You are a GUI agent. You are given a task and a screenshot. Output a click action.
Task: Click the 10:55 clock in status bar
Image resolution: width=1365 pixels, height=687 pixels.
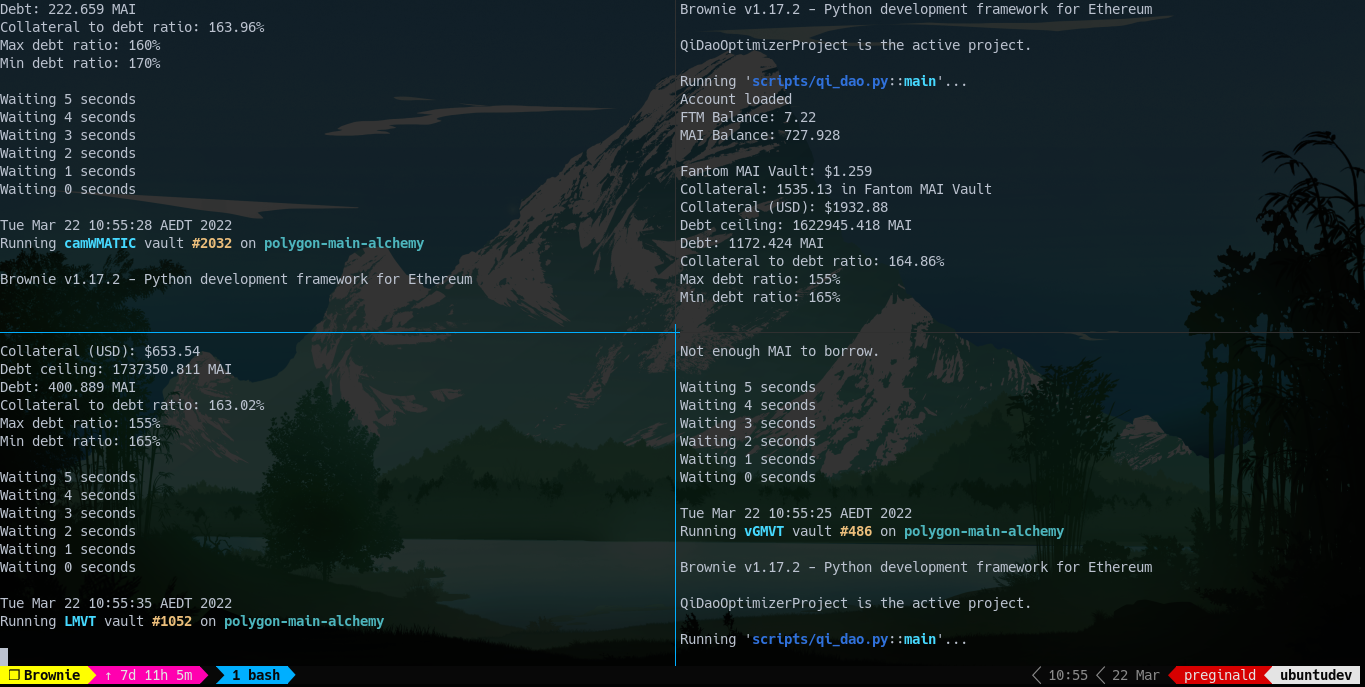pyautogui.click(x=1067, y=675)
